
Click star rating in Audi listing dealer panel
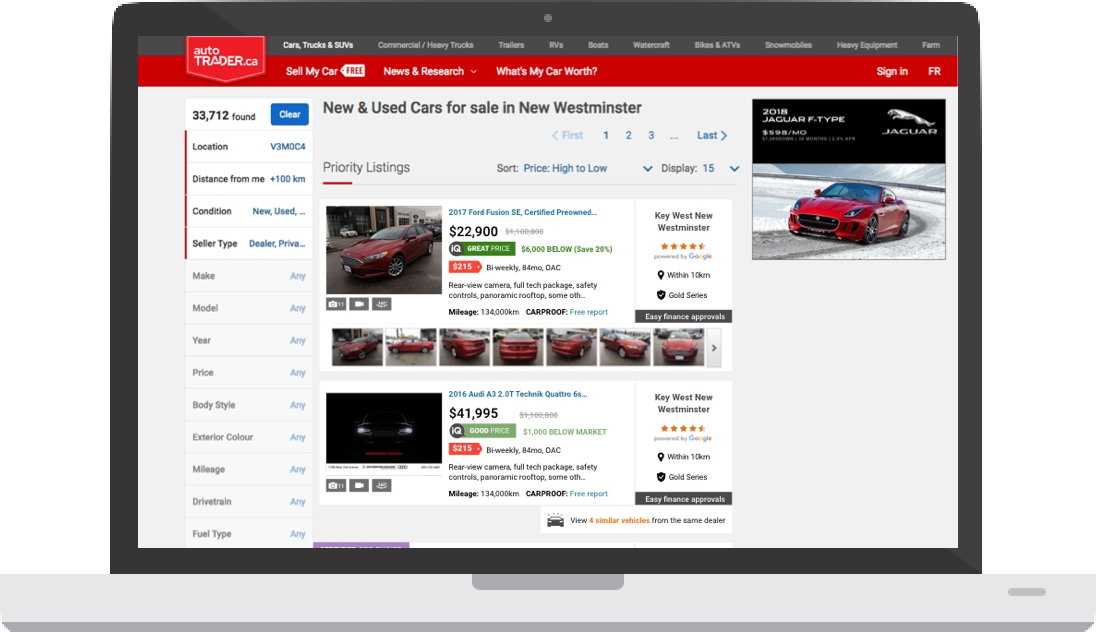683,428
